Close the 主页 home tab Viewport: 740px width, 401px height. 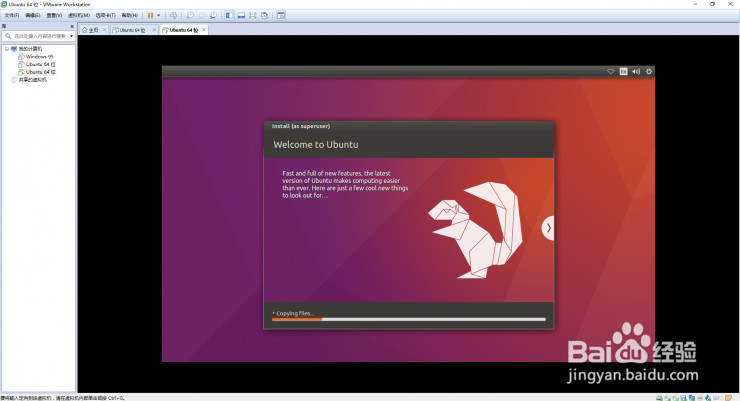[104, 30]
